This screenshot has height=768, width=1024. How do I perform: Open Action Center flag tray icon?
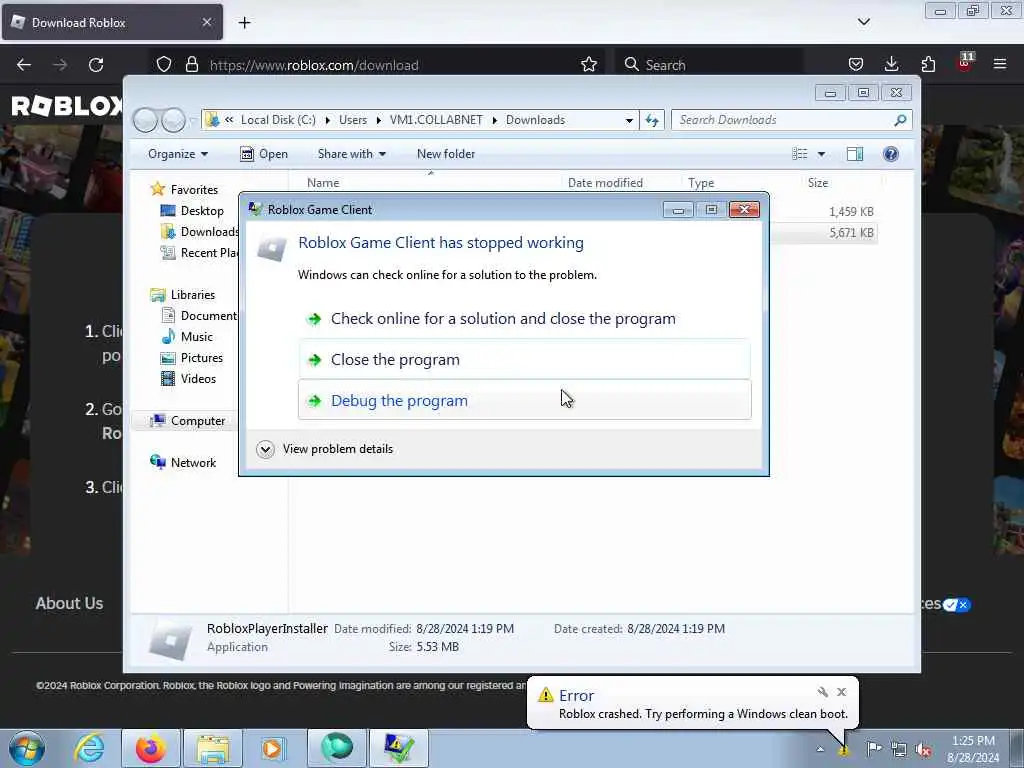pyautogui.click(x=874, y=748)
